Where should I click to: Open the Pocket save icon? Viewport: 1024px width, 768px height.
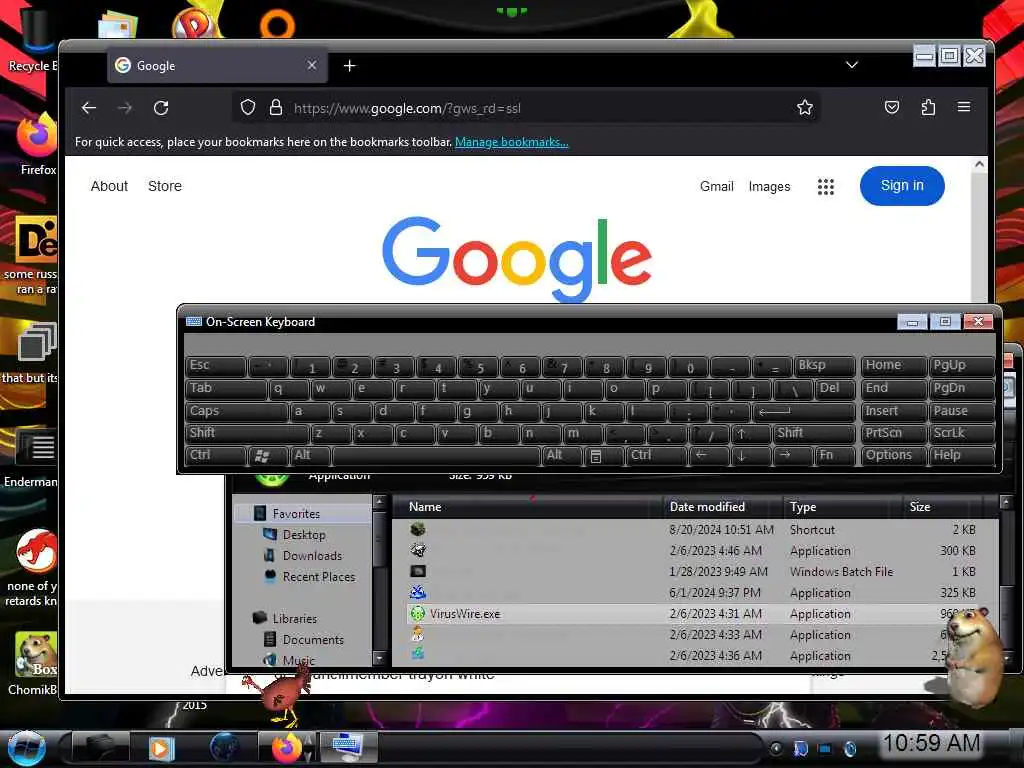(x=891, y=107)
